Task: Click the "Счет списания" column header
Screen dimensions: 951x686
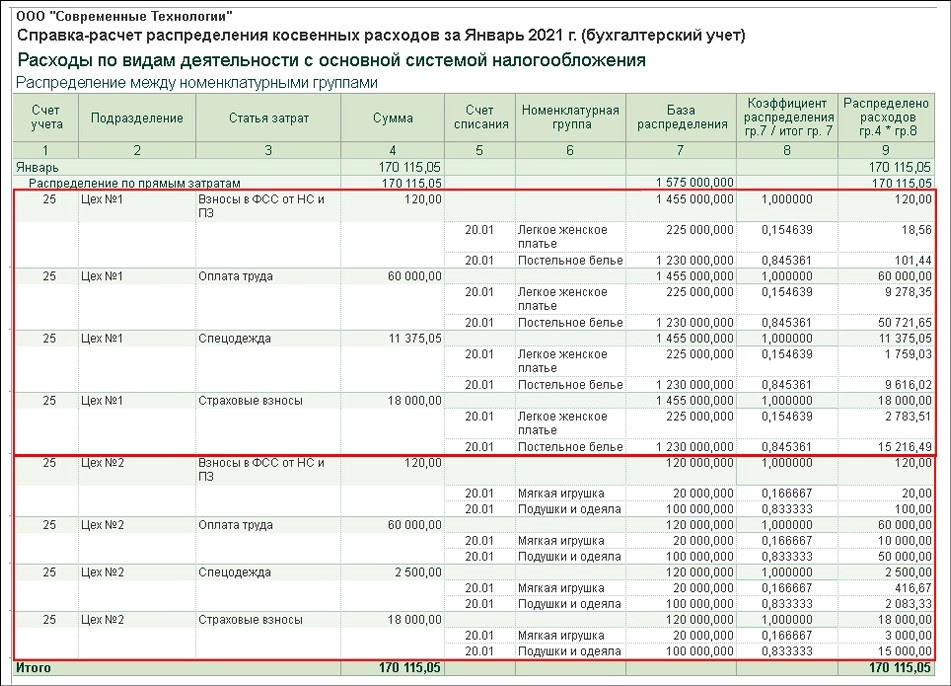Action: point(480,117)
